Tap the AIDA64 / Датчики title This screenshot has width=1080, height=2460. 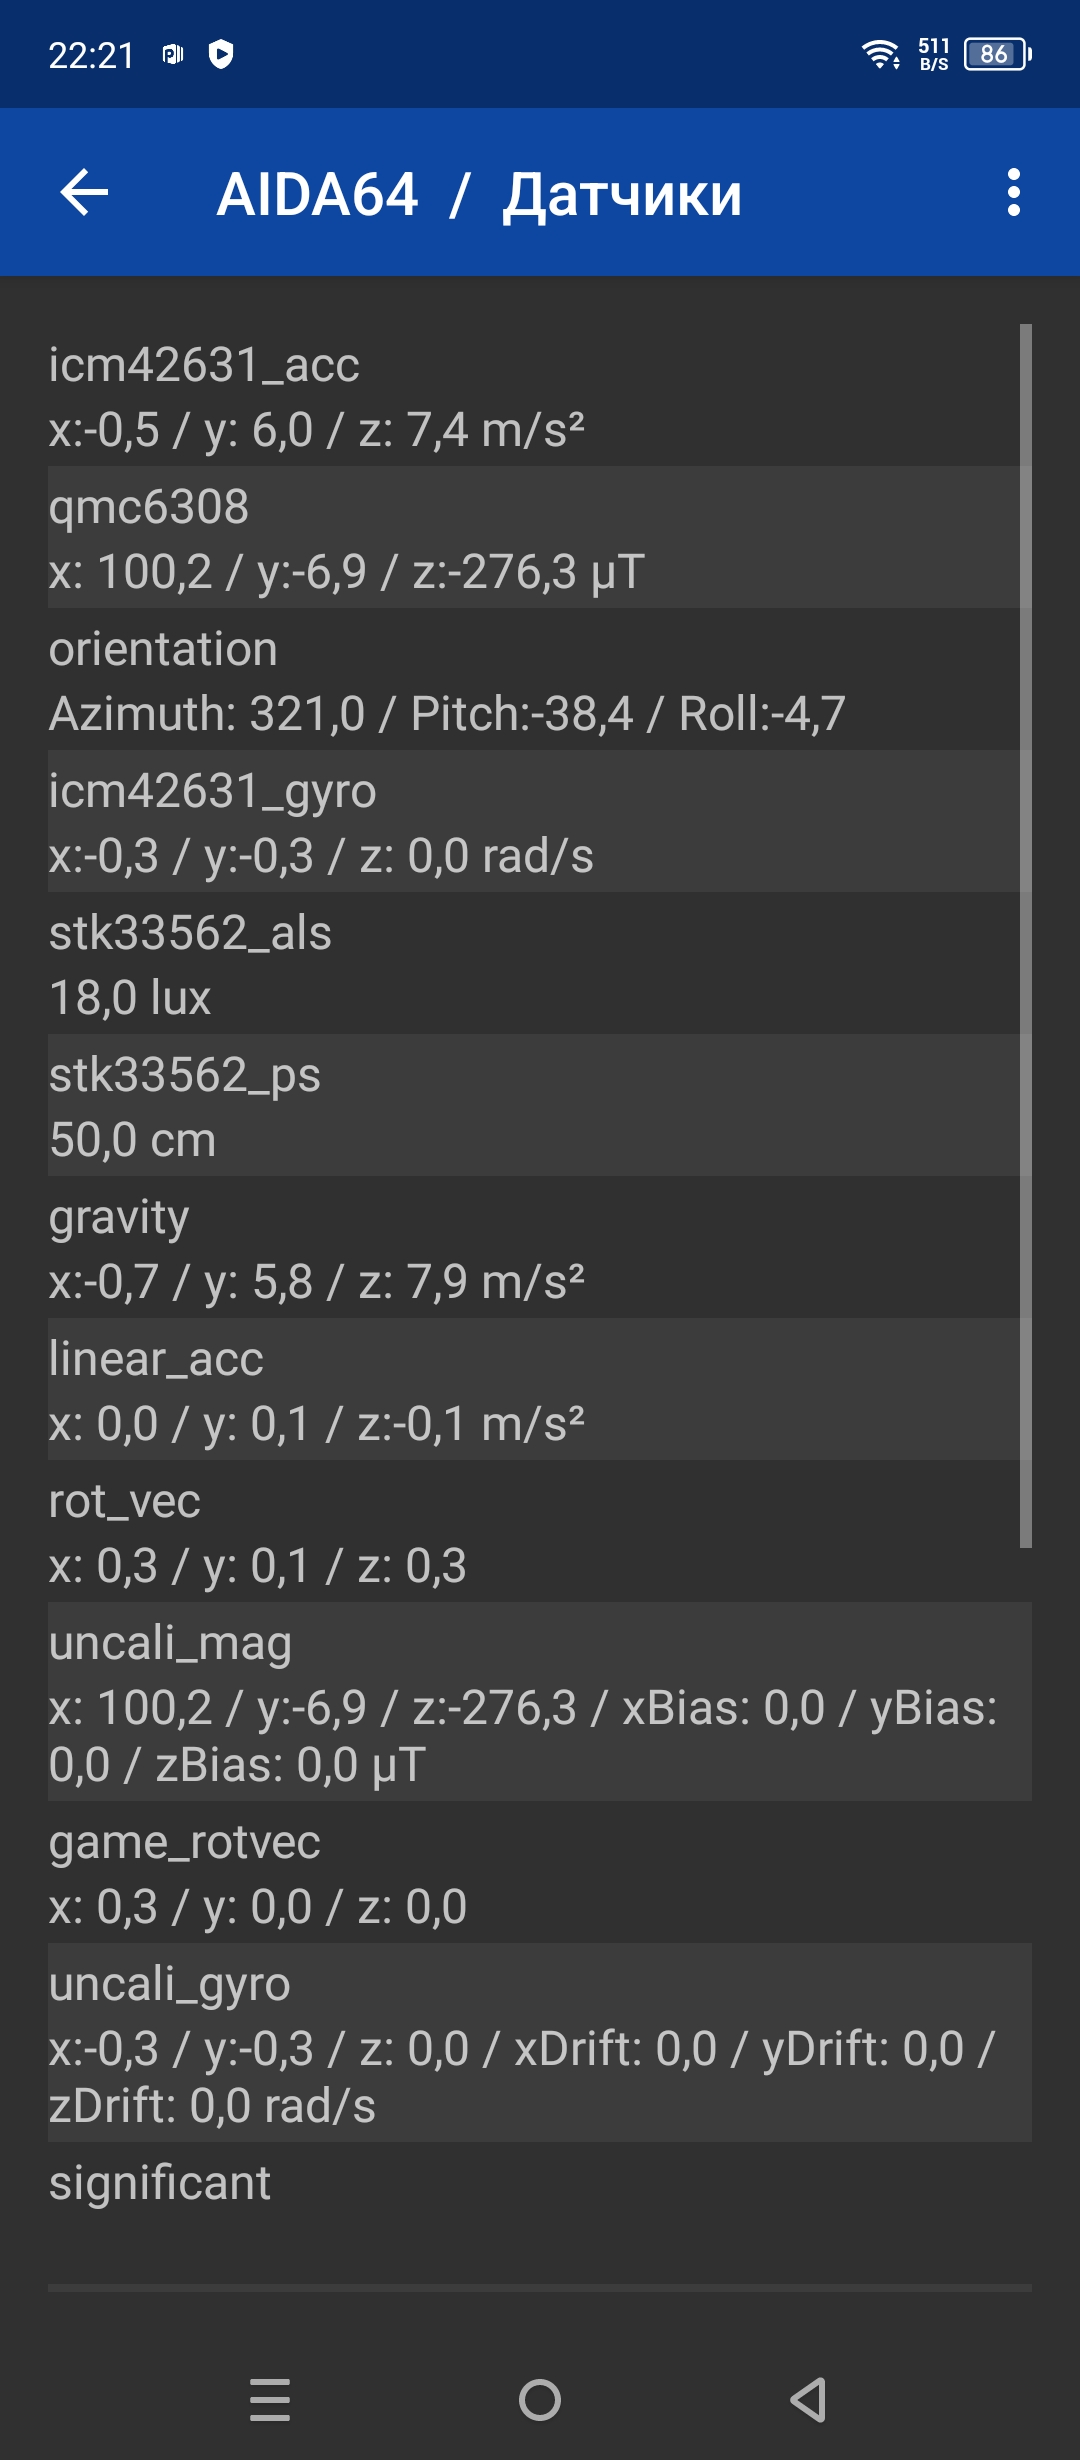click(479, 194)
